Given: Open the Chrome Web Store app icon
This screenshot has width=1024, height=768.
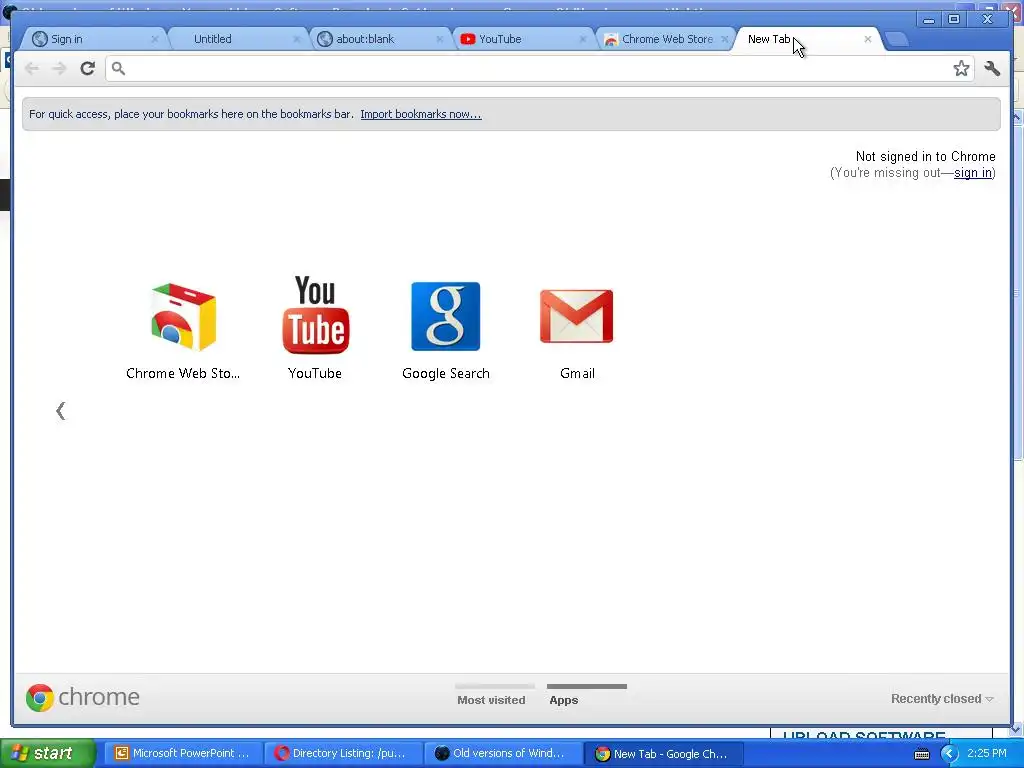Looking at the screenshot, I should point(184,317).
